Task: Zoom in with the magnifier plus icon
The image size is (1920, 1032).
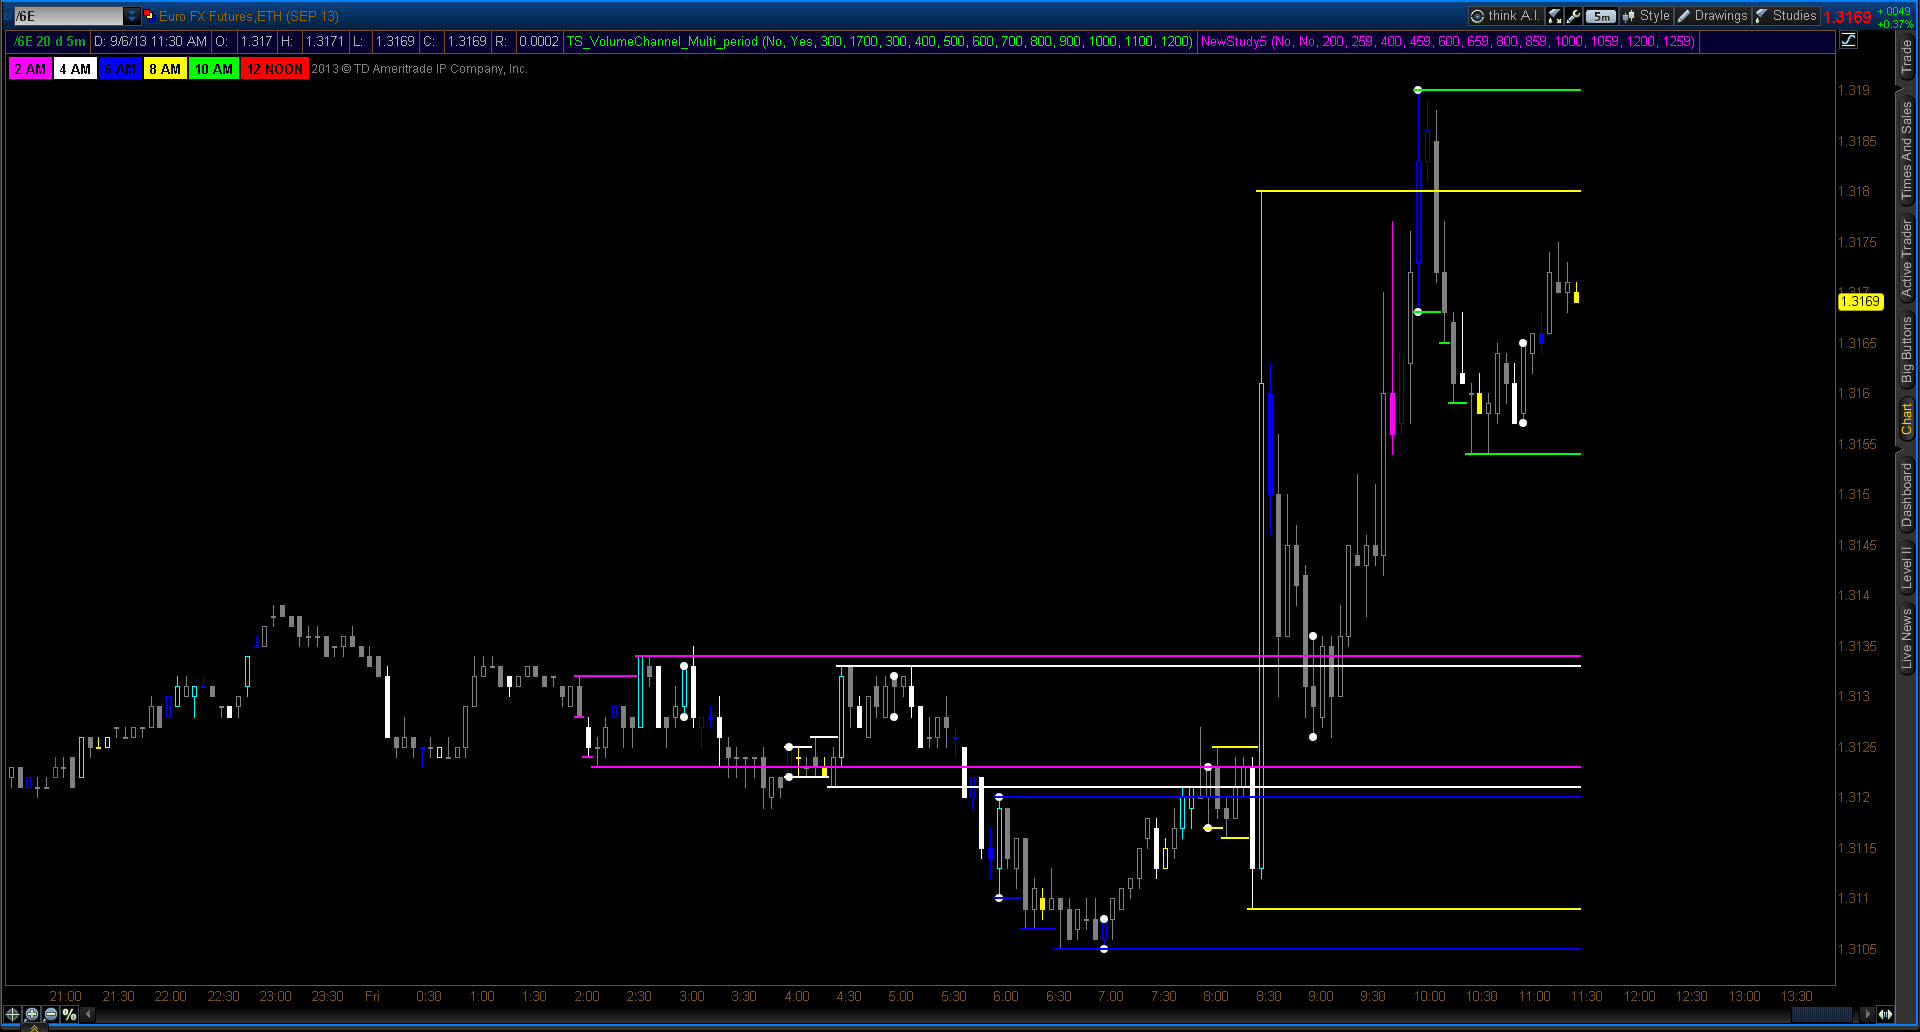Action: (32, 1014)
